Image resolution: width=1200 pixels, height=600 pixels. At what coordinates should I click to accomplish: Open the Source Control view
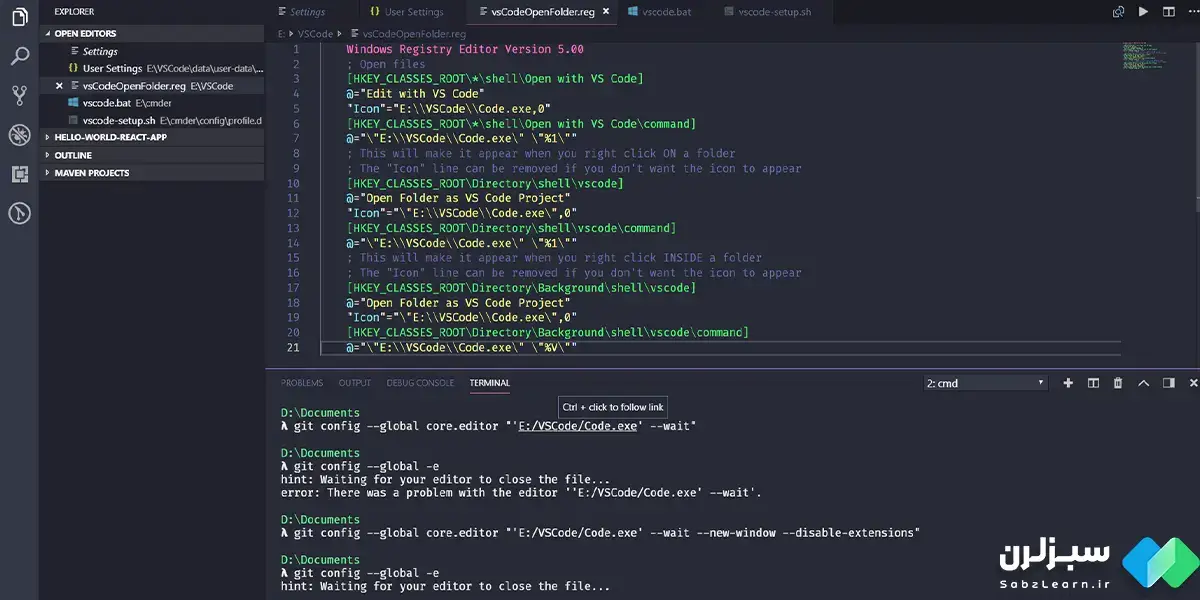[19, 95]
